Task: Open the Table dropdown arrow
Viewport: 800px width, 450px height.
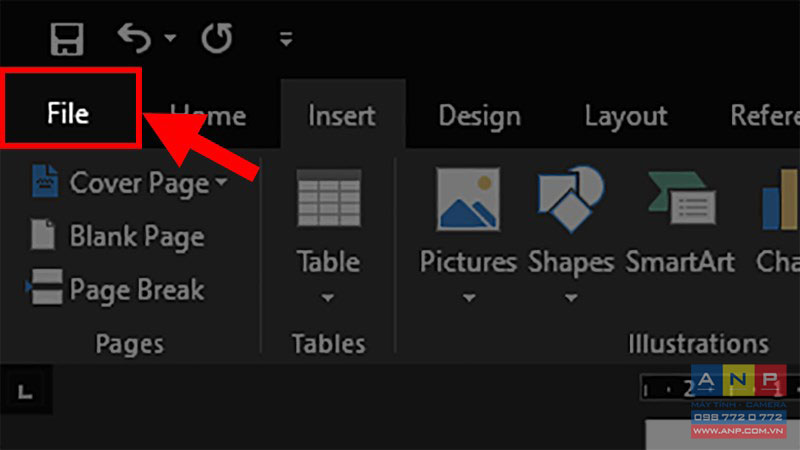Action: (x=328, y=297)
